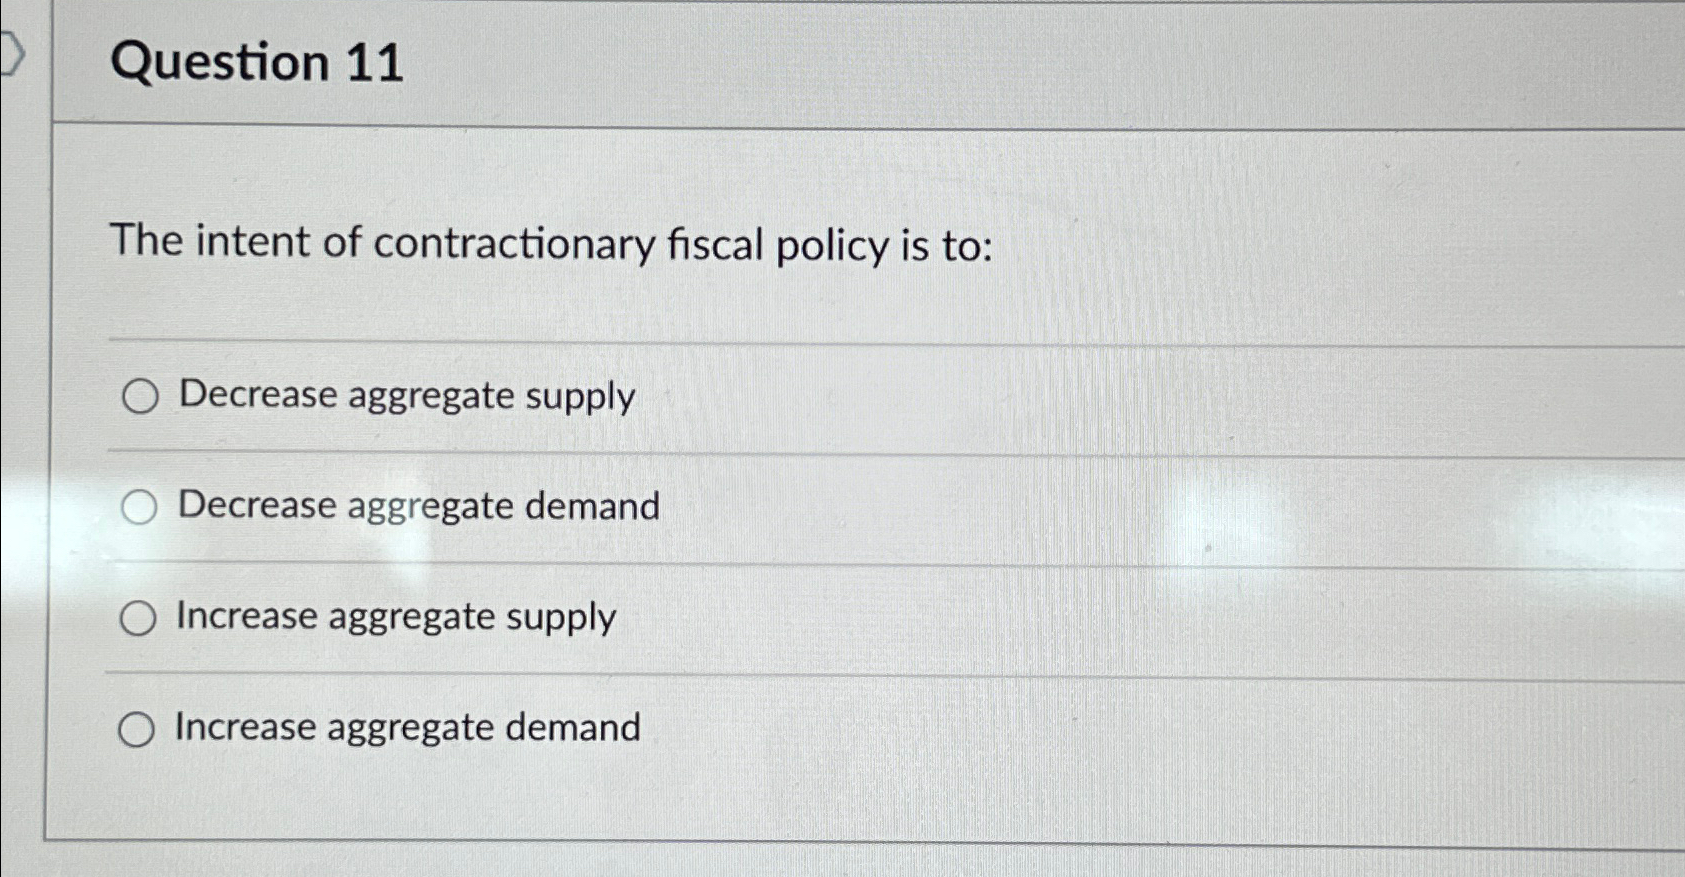Select the radio button for Increase aggregate supply

tap(139, 618)
